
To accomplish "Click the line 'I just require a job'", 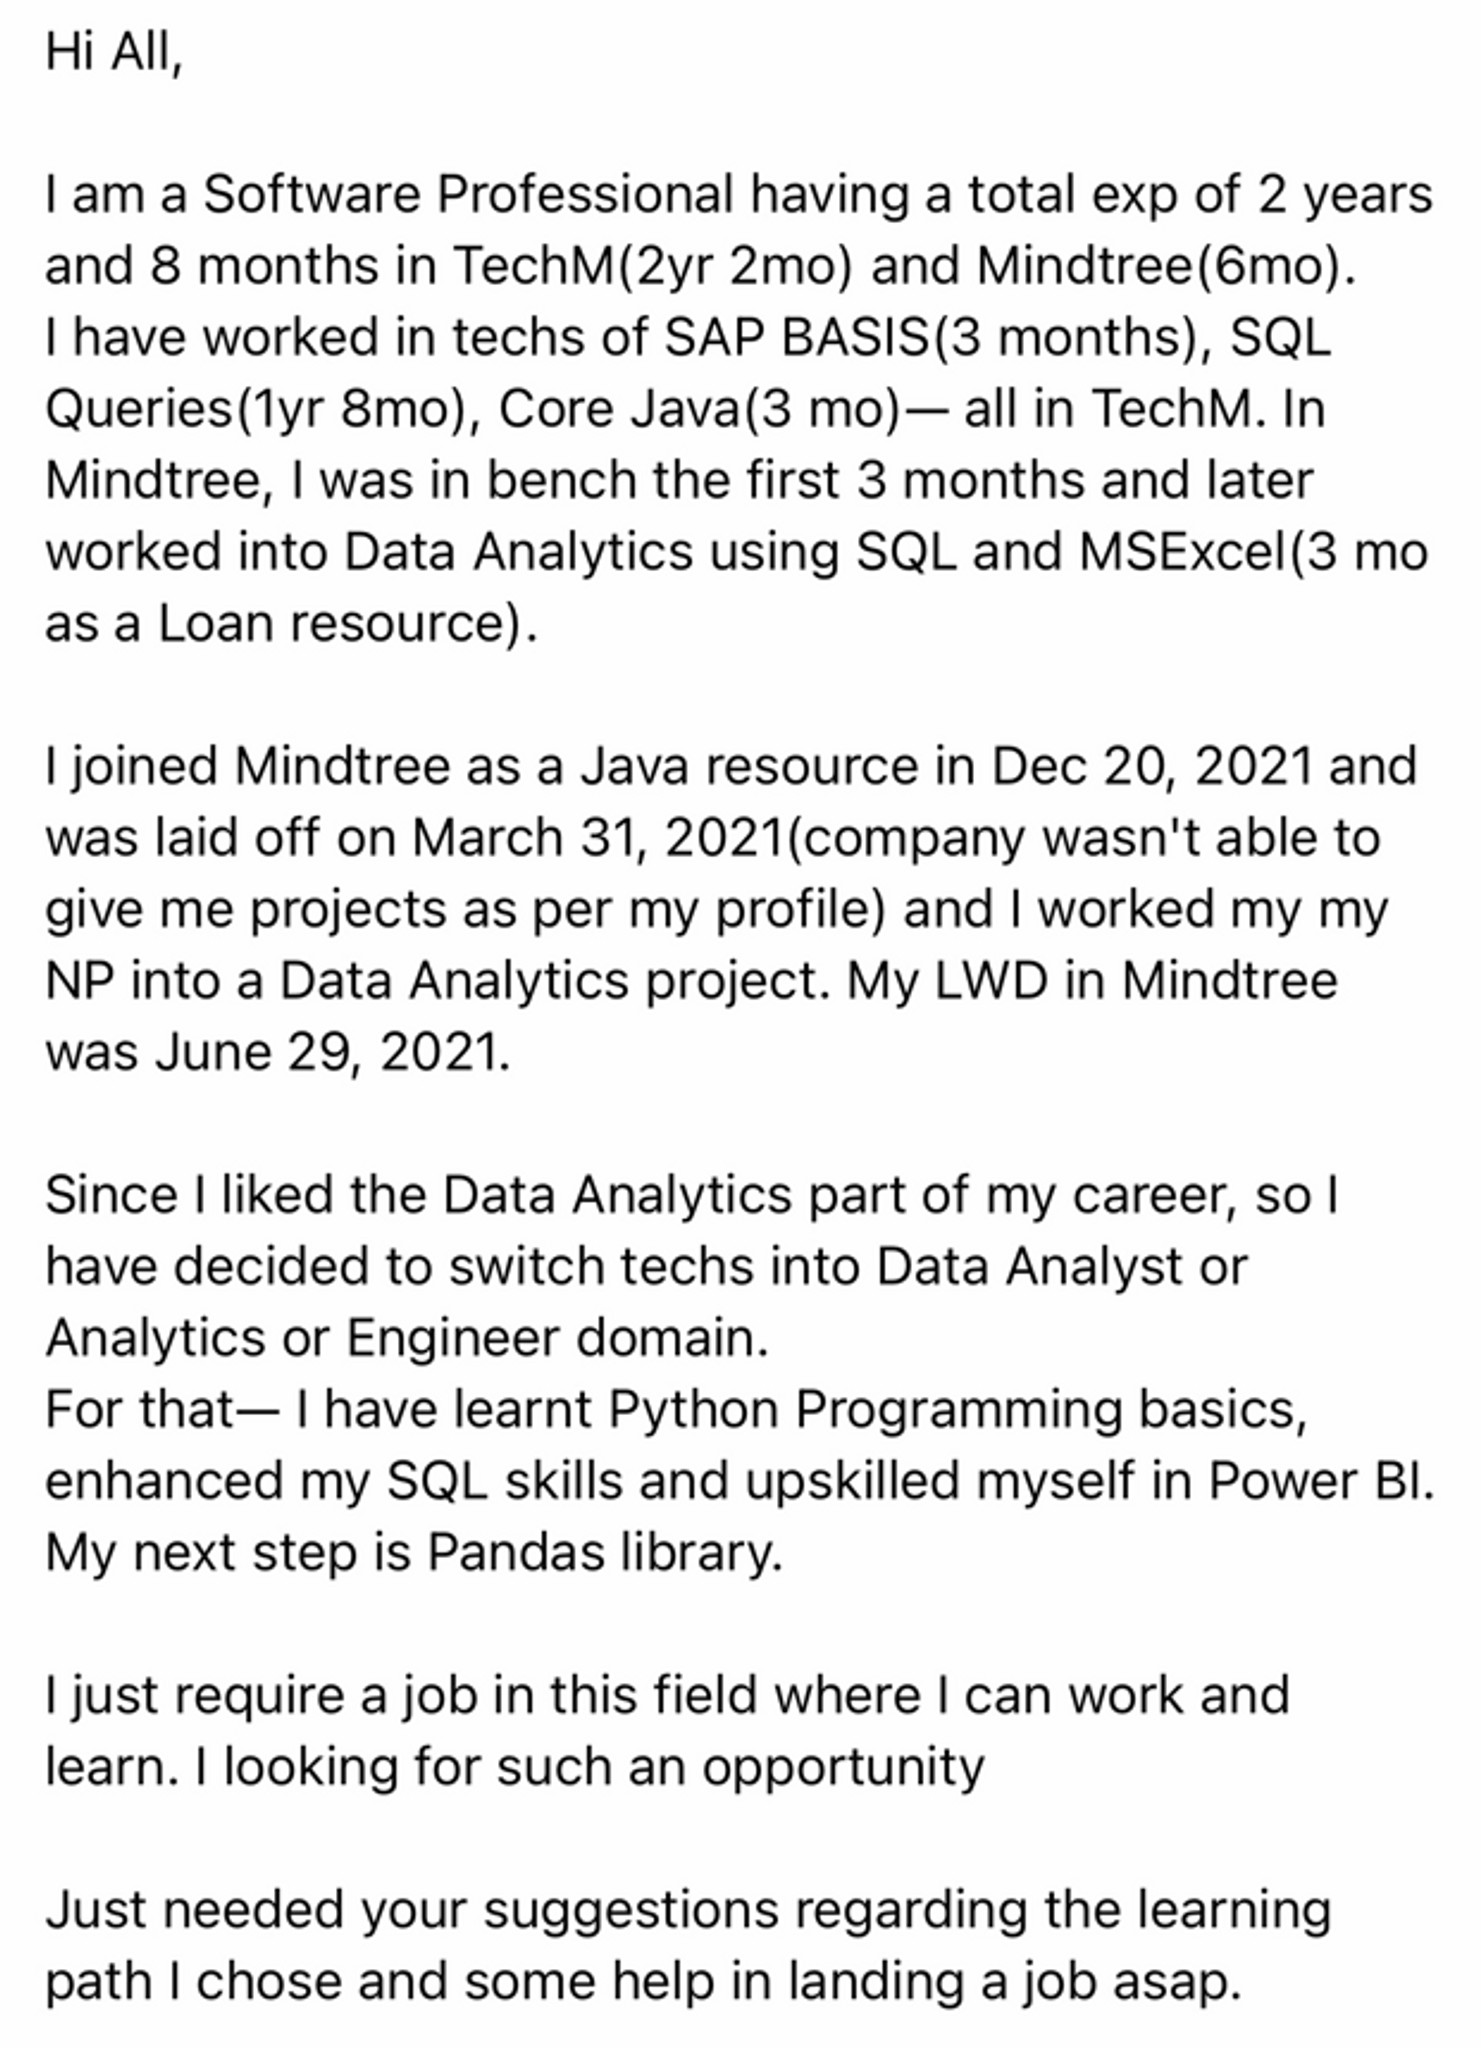I will tap(667, 1696).
